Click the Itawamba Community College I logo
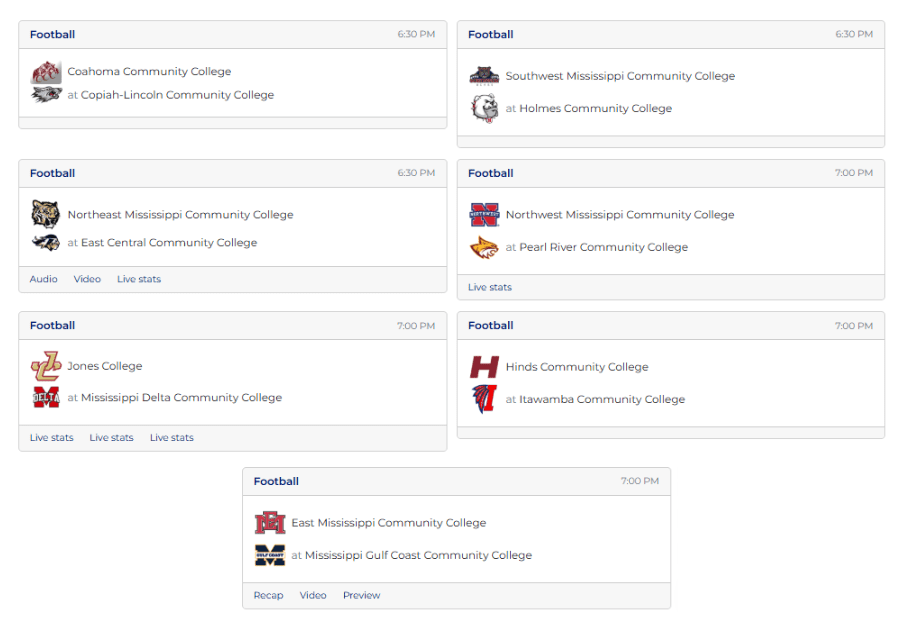This screenshot has height=622, width=900. [x=484, y=399]
